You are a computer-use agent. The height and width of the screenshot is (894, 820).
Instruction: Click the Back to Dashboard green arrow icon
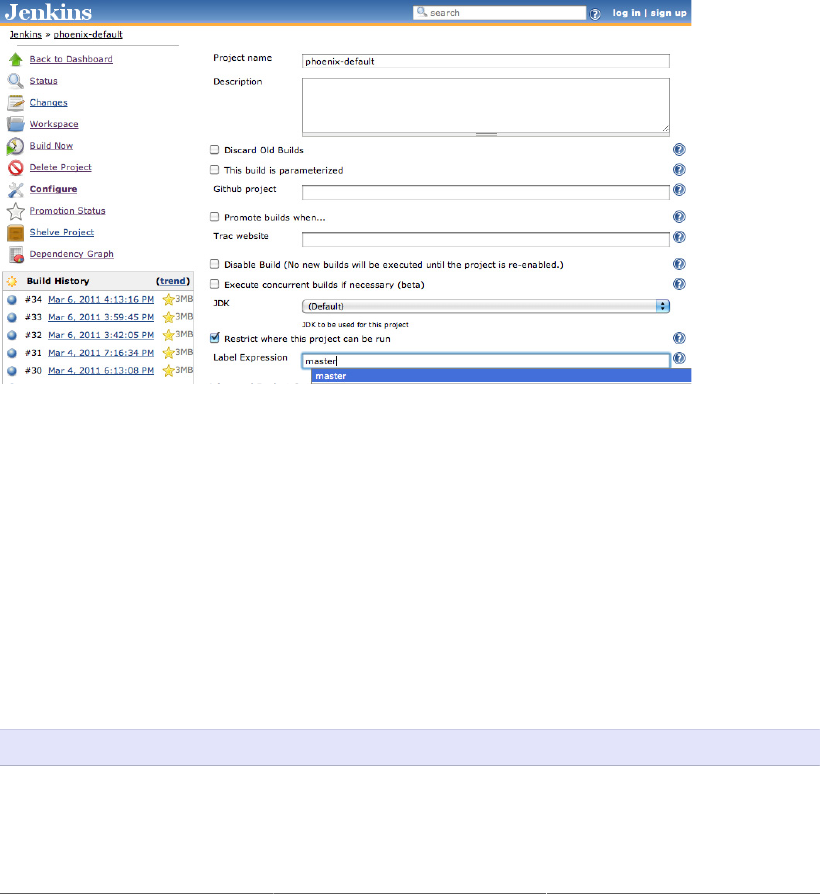click(x=15, y=59)
